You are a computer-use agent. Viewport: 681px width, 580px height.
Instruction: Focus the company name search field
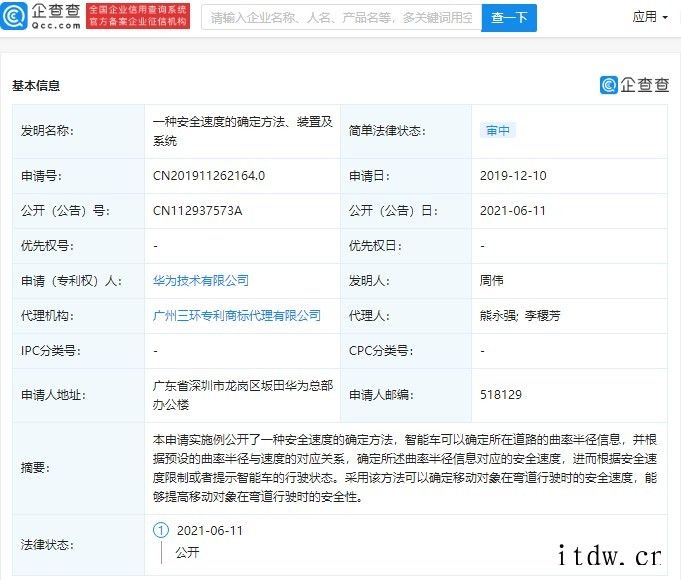[341, 17]
